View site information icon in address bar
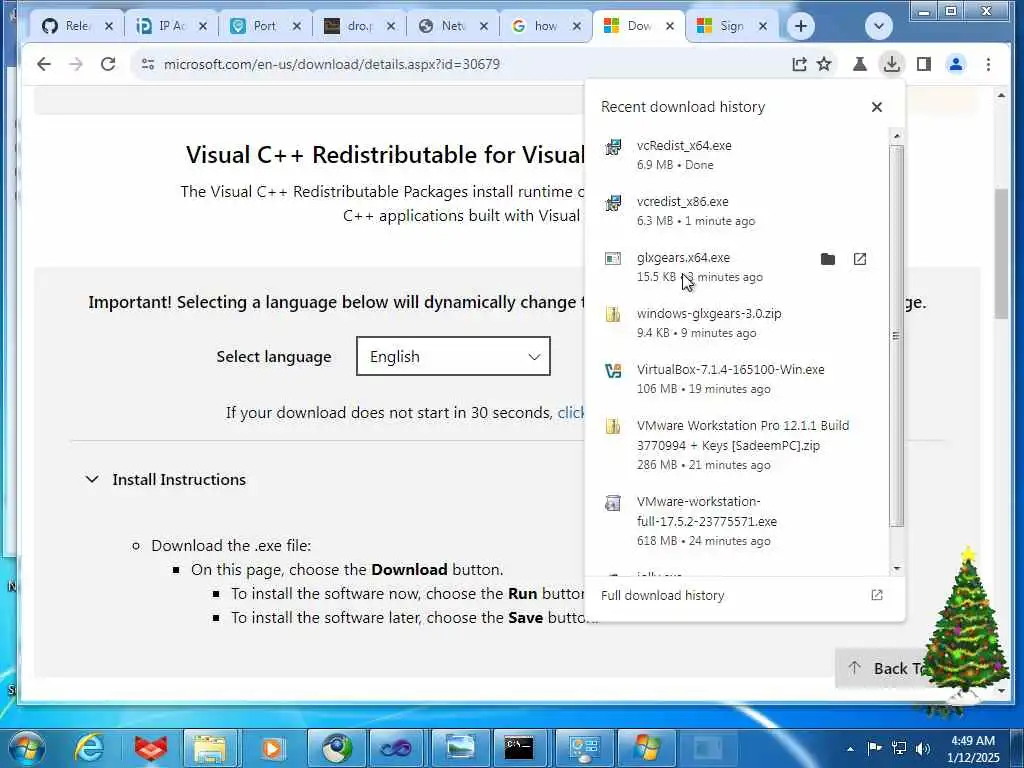Screen dimensions: 1024x768 (148, 64)
